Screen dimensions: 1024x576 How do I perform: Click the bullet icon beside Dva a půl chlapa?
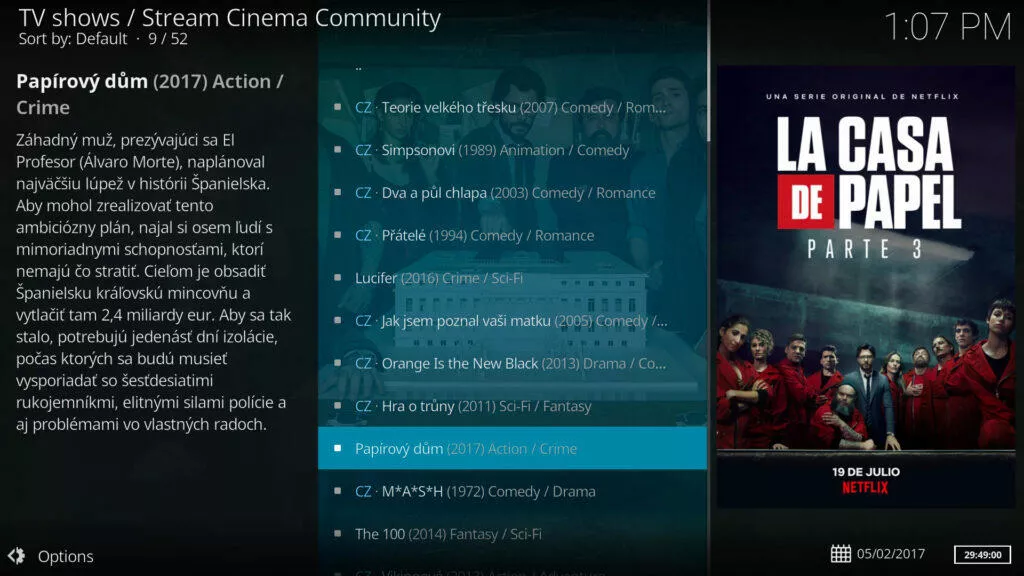coord(338,193)
